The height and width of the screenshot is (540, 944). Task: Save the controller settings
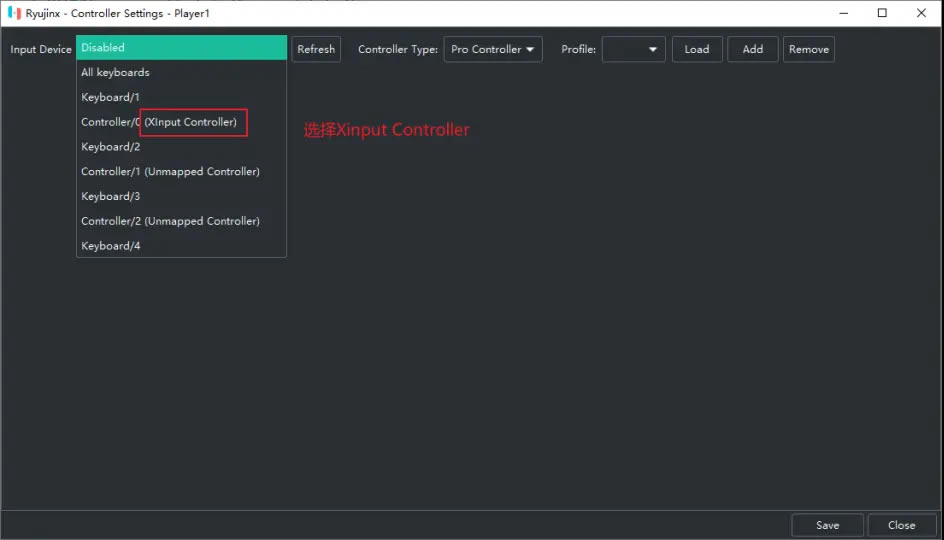pos(827,525)
